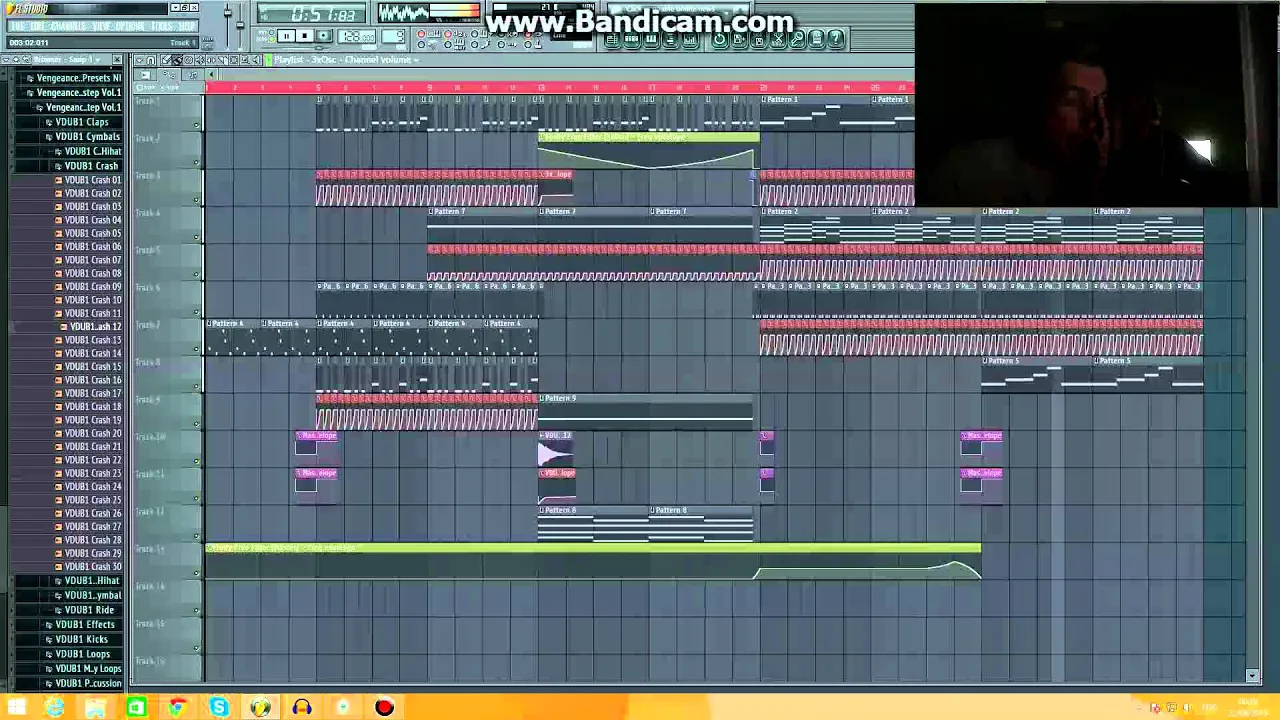Open the EDIT menu
Viewport: 1280px width, 720px height.
(x=37, y=26)
